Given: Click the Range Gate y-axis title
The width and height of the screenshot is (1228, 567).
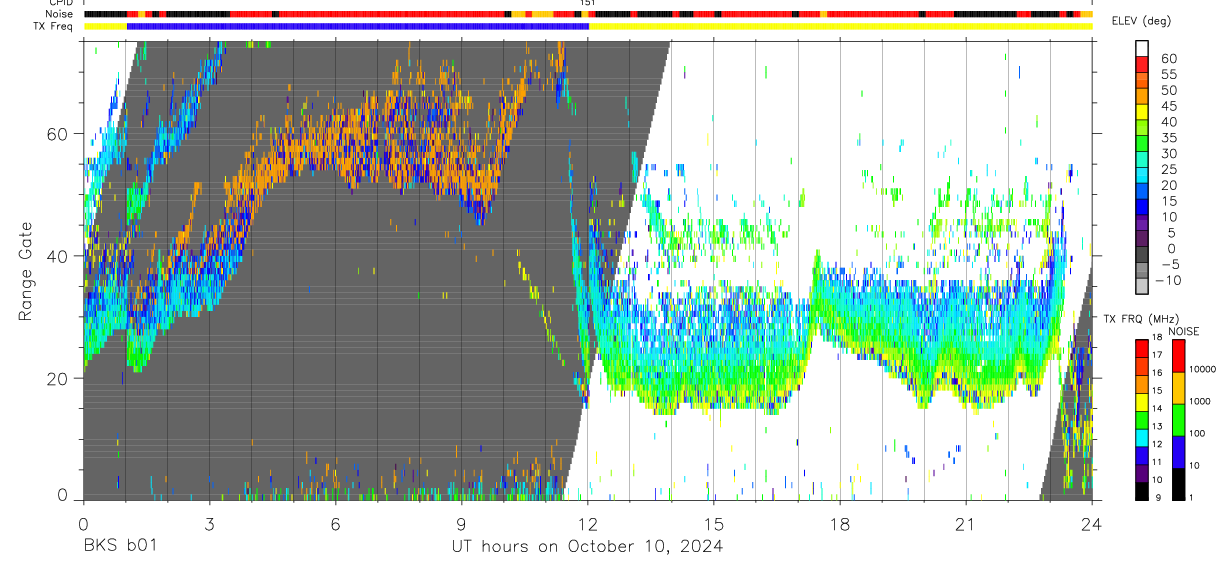Looking at the screenshot, I should click(24, 271).
